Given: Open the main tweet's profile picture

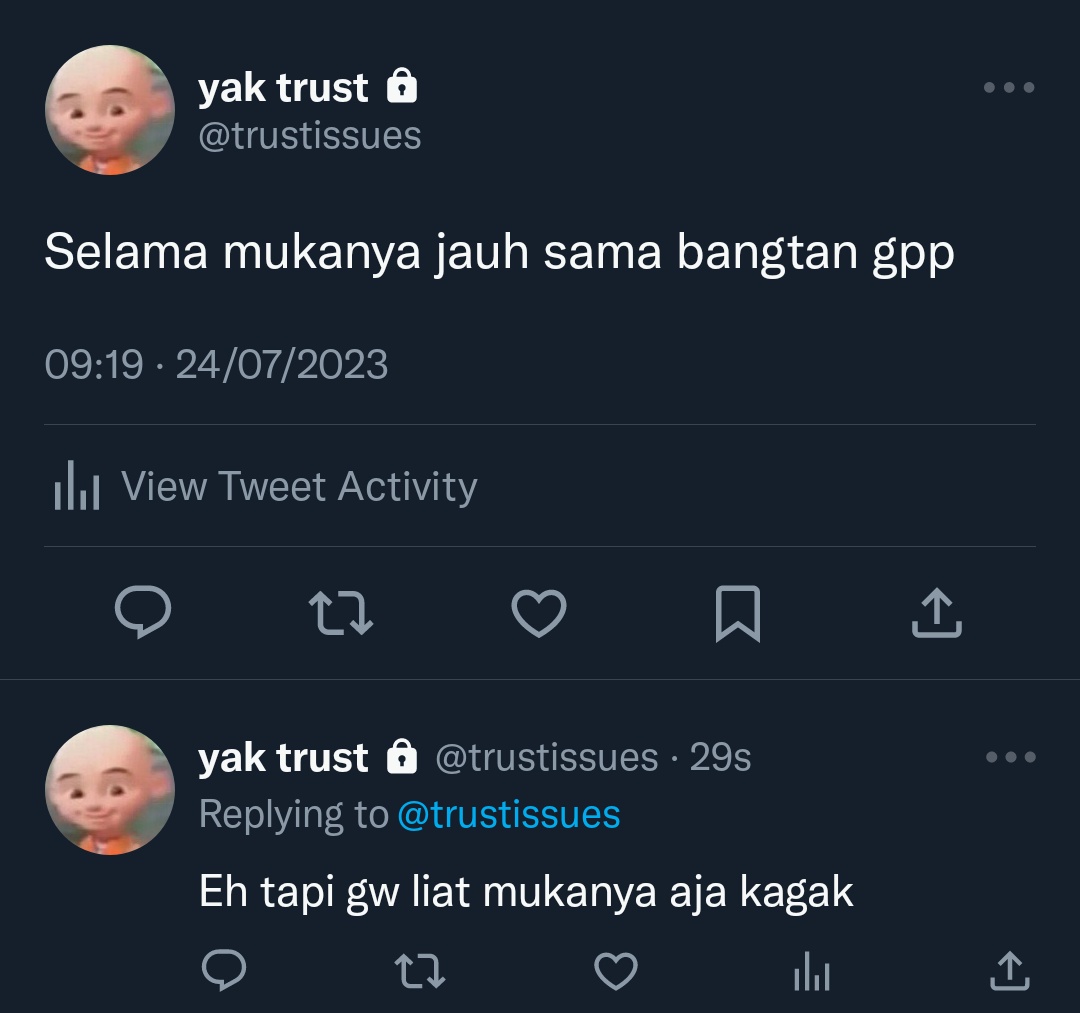Looking at the screenshot, I should click(x=110, y=110).
